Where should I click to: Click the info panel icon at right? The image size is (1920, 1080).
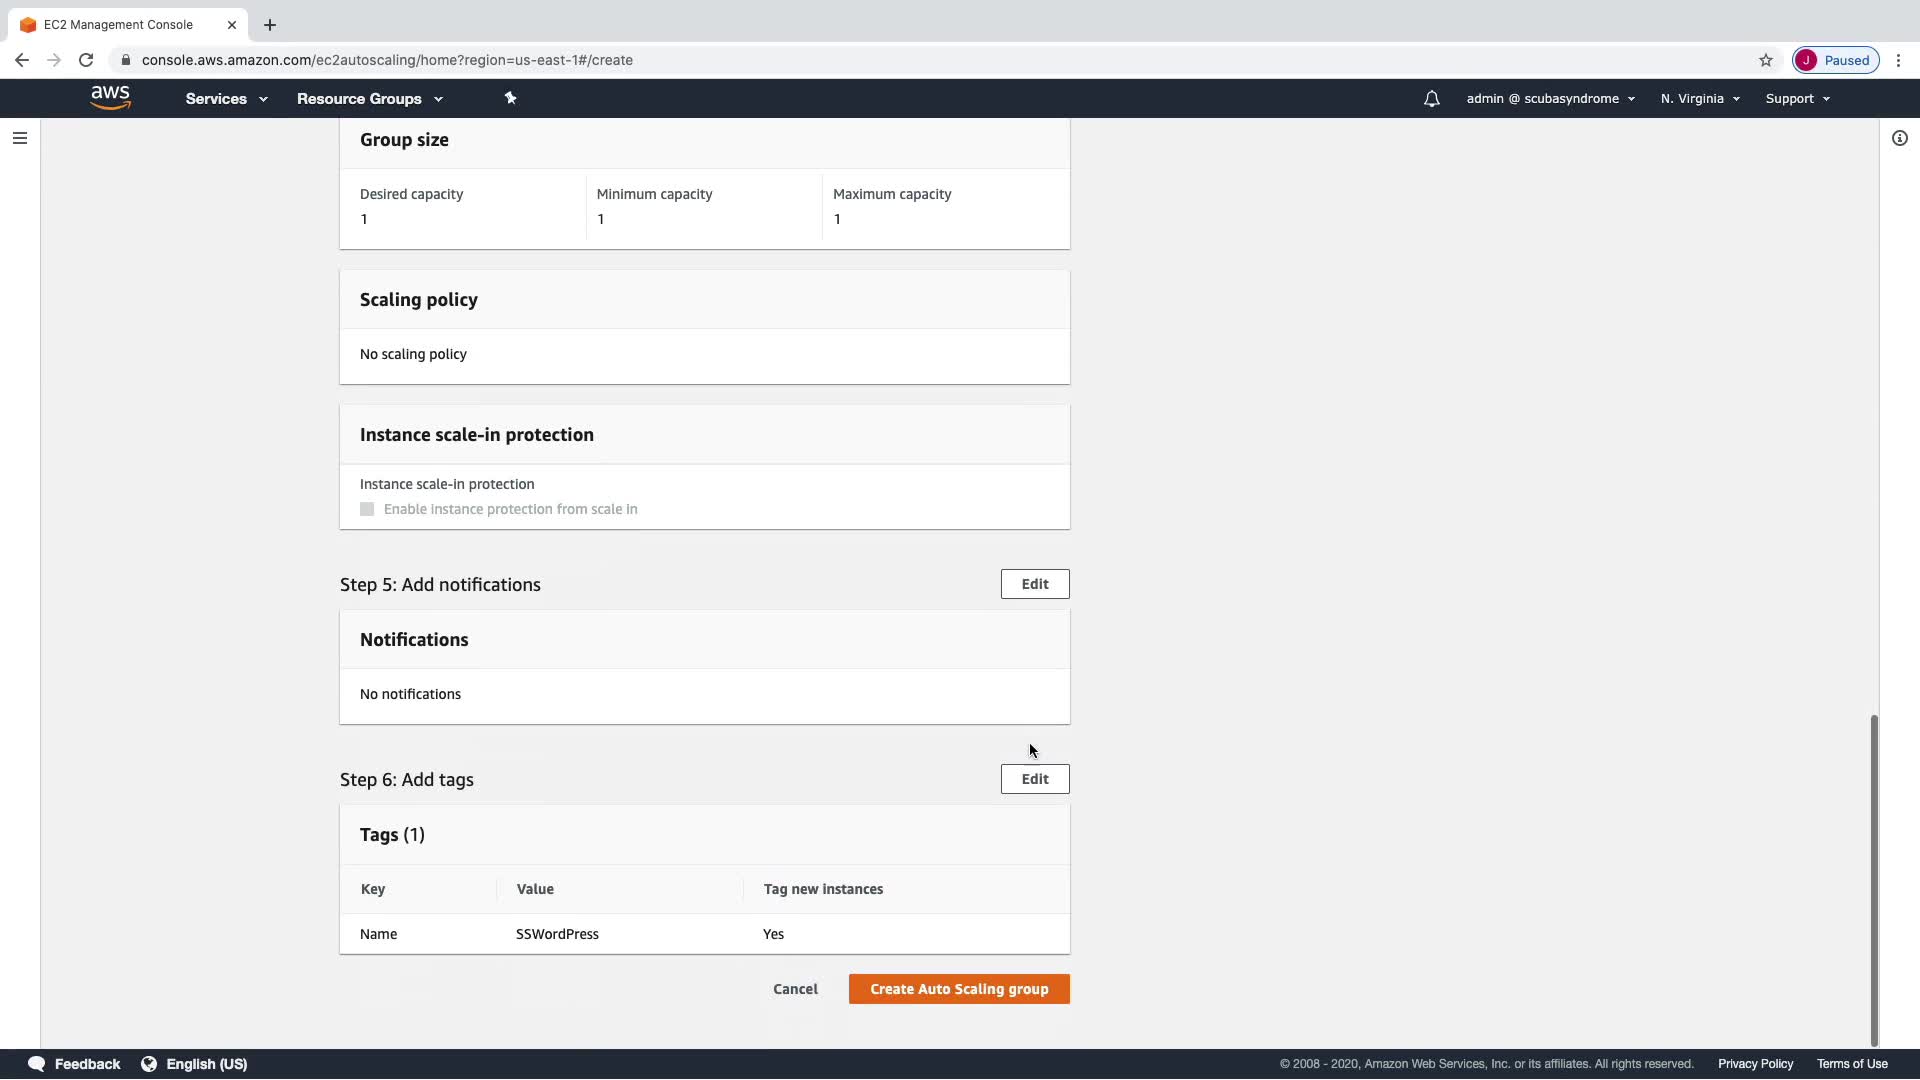(1899, 138)
